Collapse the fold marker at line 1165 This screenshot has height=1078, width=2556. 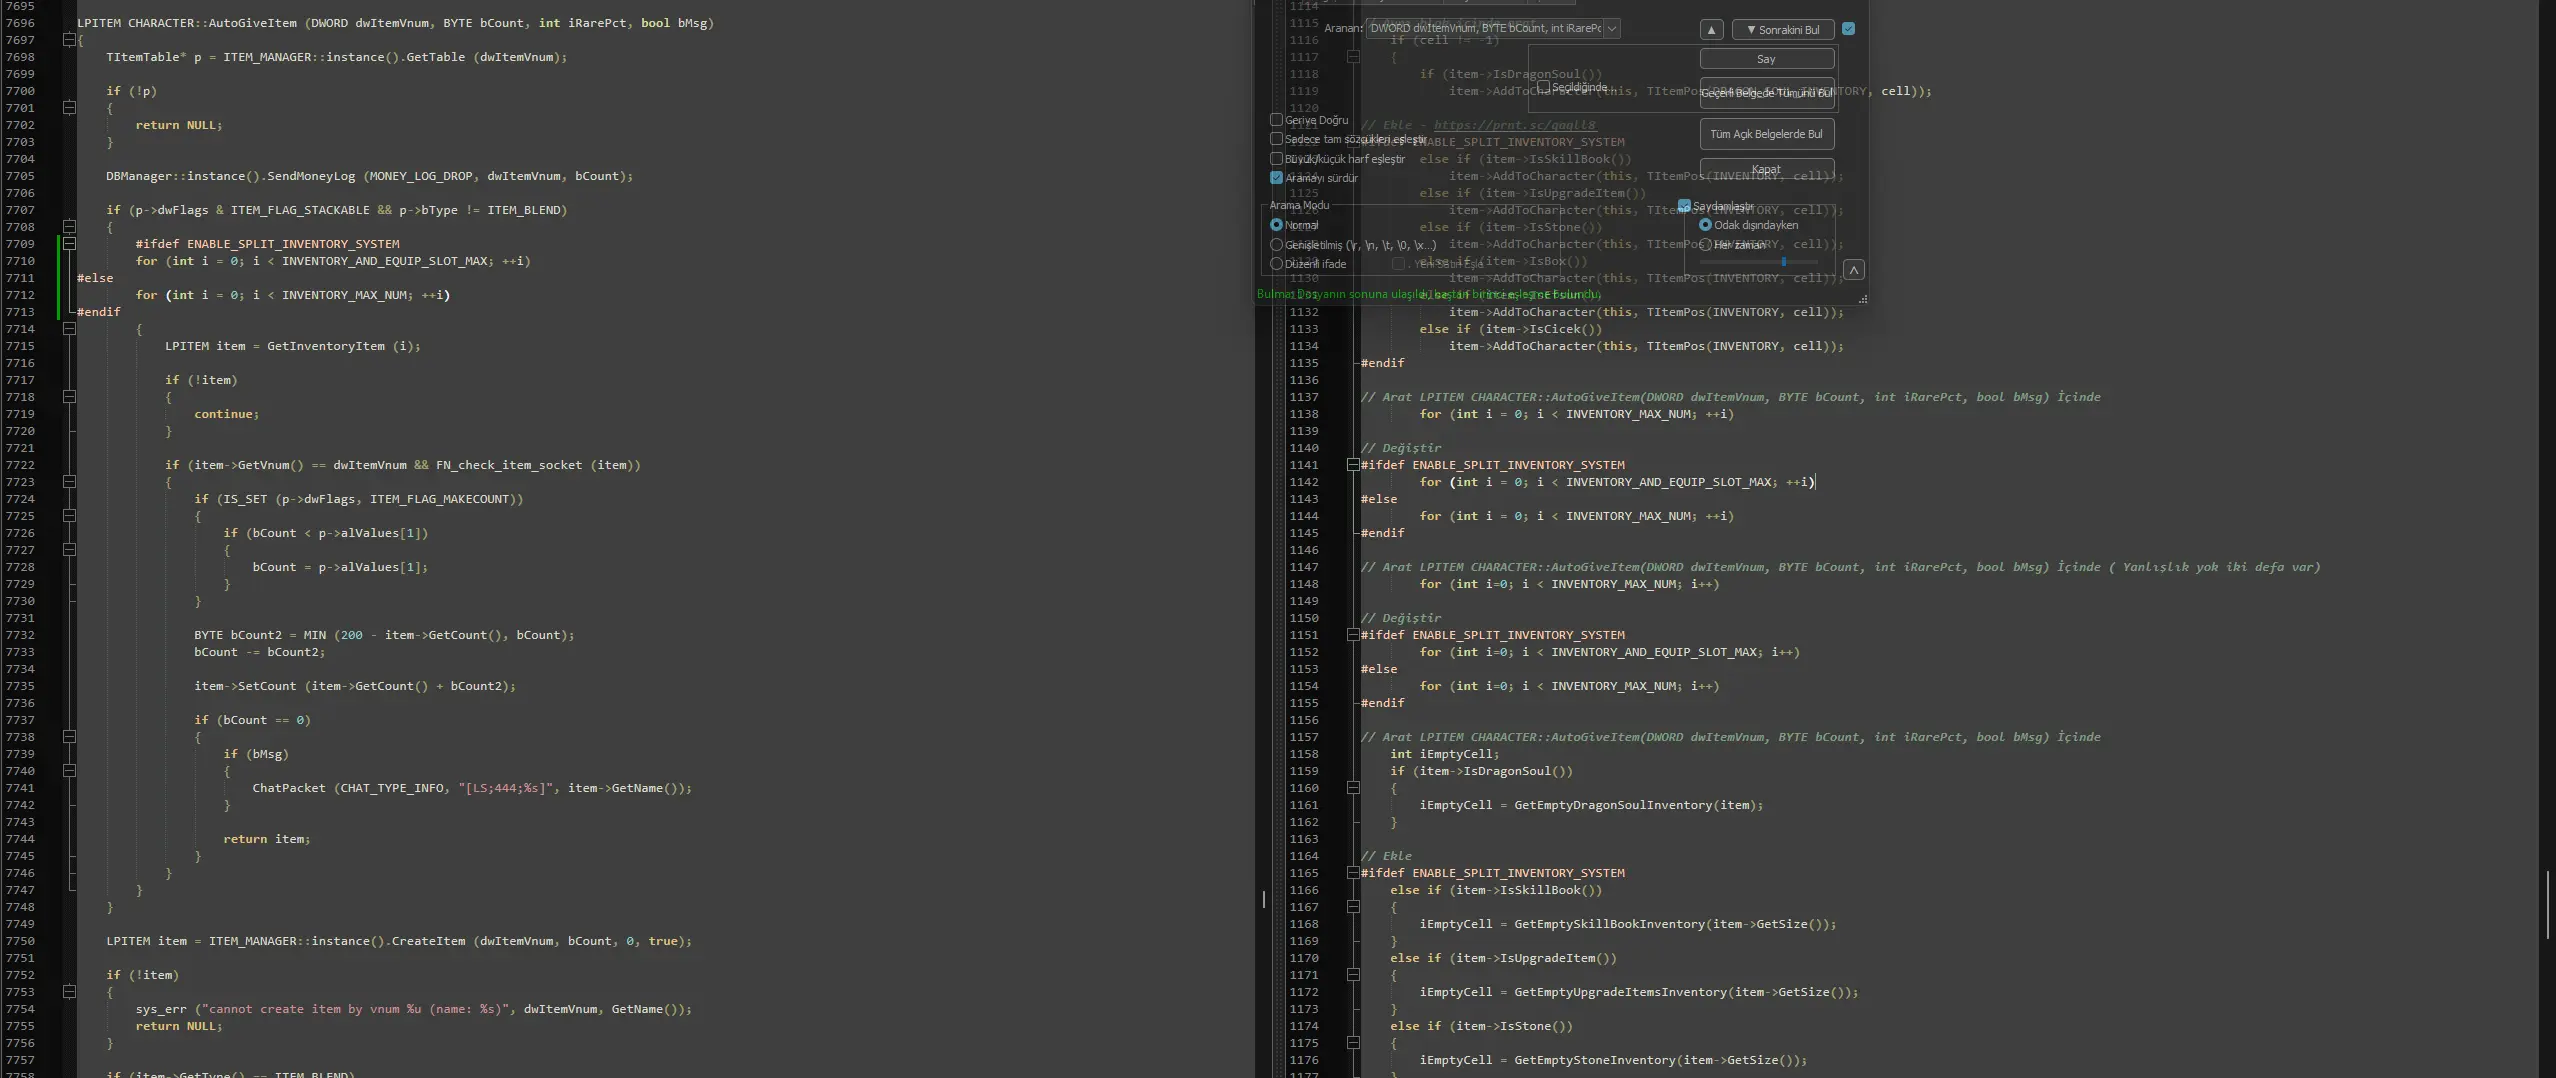tap(1353, 873)
